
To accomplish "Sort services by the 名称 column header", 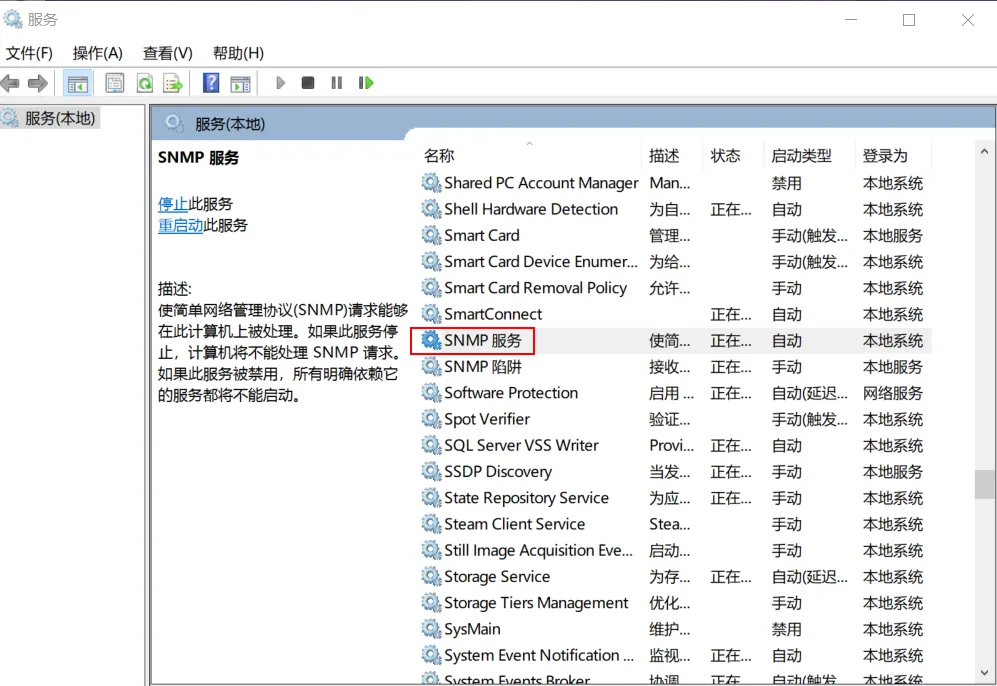I will point(439,156).
